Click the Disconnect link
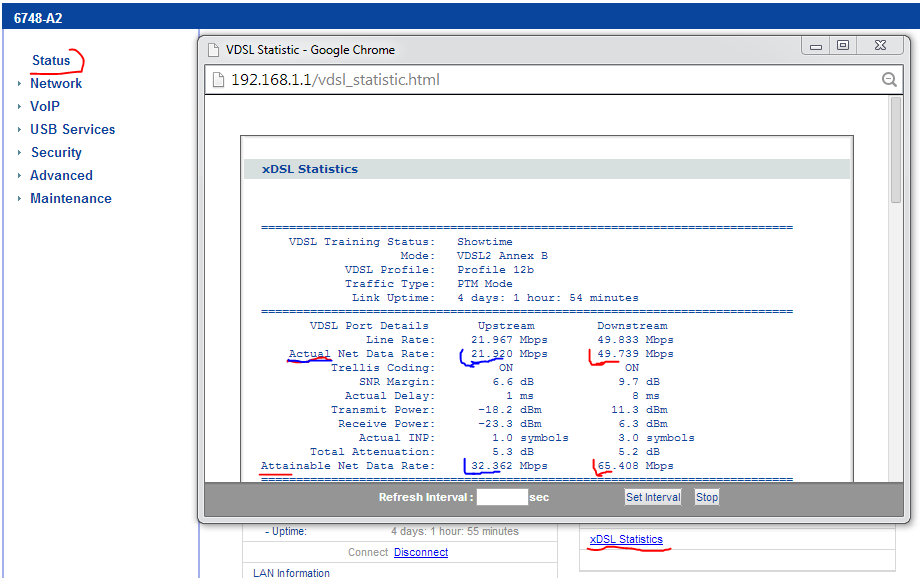 pyautogui.click(x=421, y=552)
